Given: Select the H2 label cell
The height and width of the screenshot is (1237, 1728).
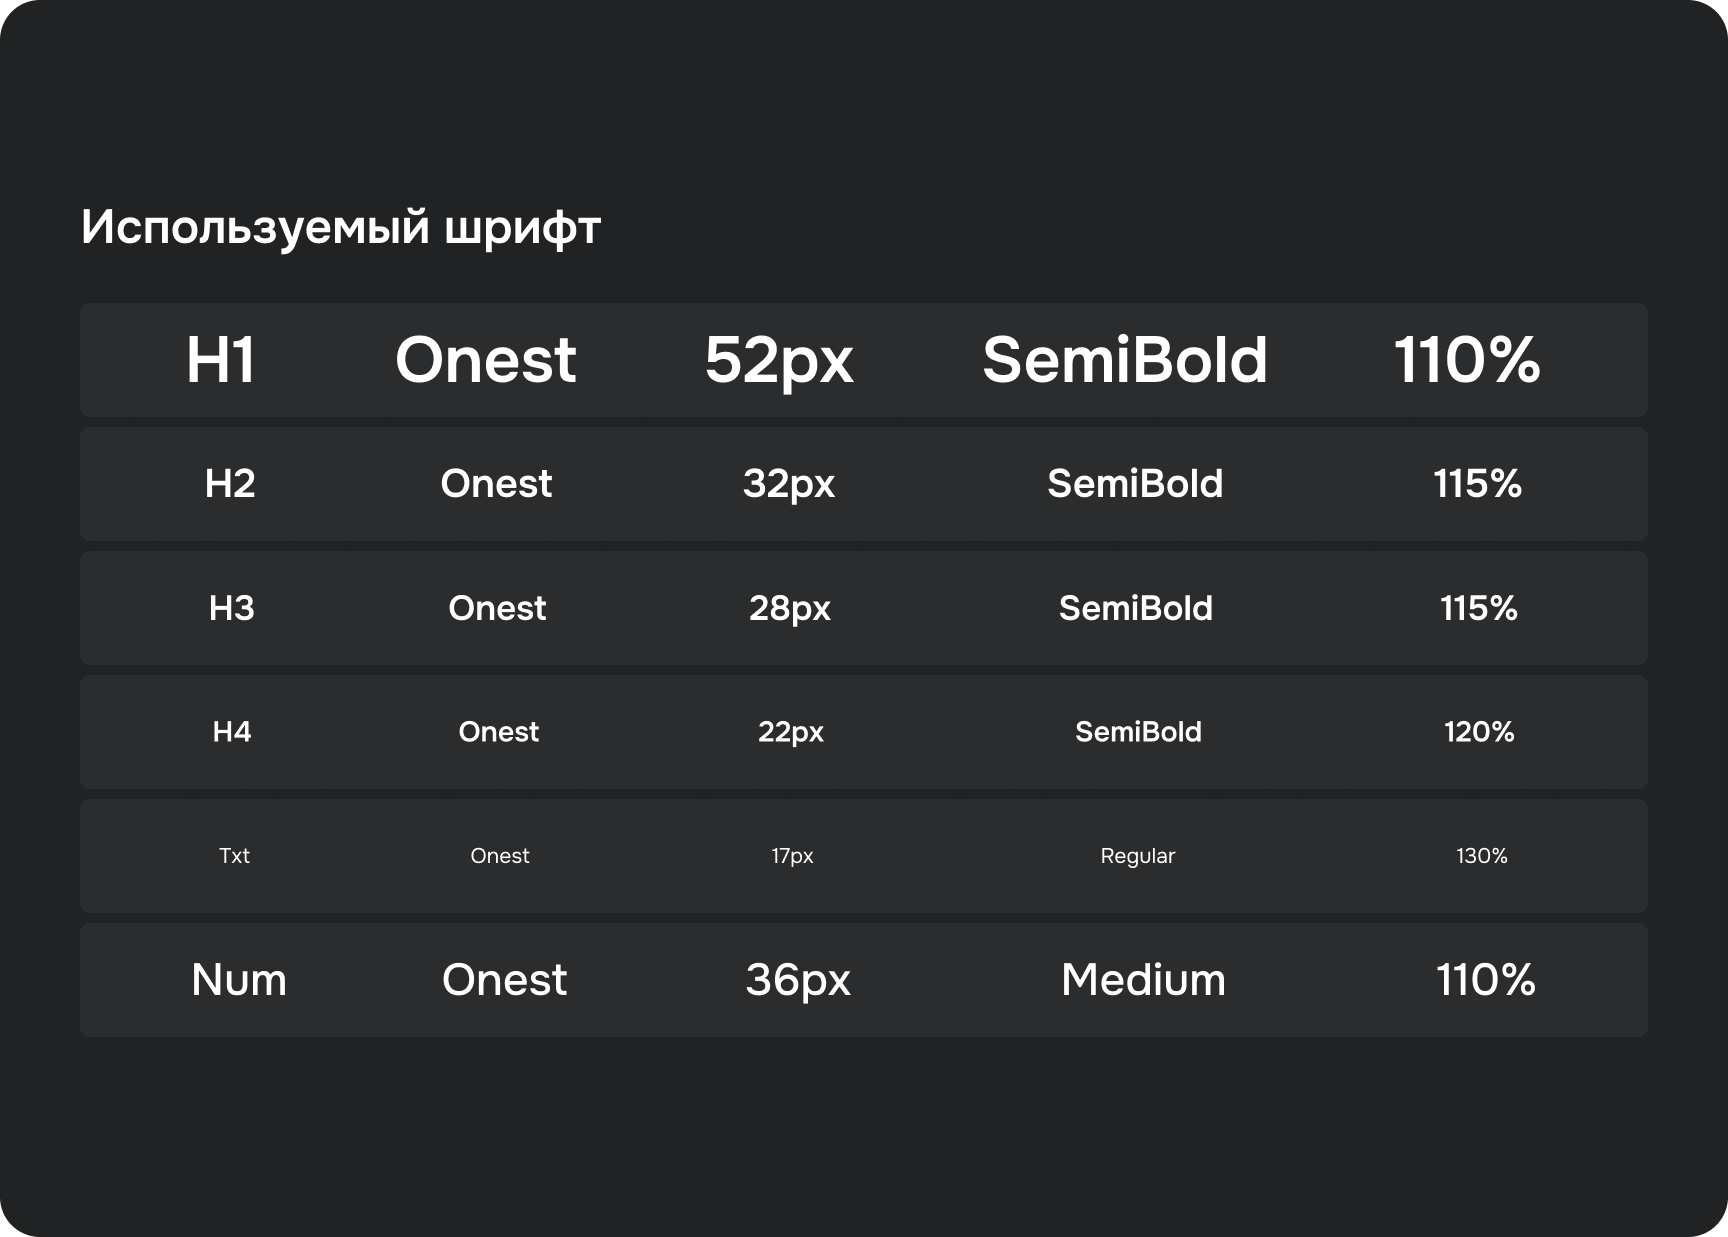Looking at the screenshot, I should [x=230, y=484].
